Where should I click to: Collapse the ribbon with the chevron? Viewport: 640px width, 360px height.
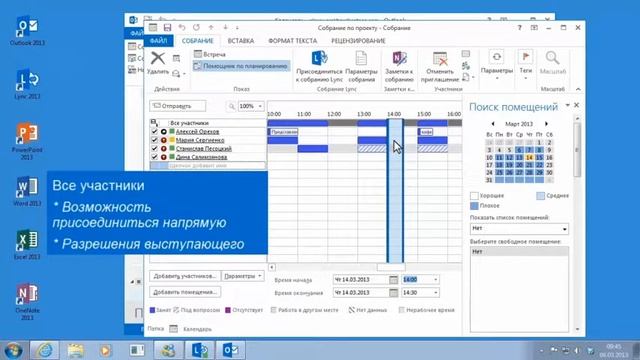click(578, 89)
